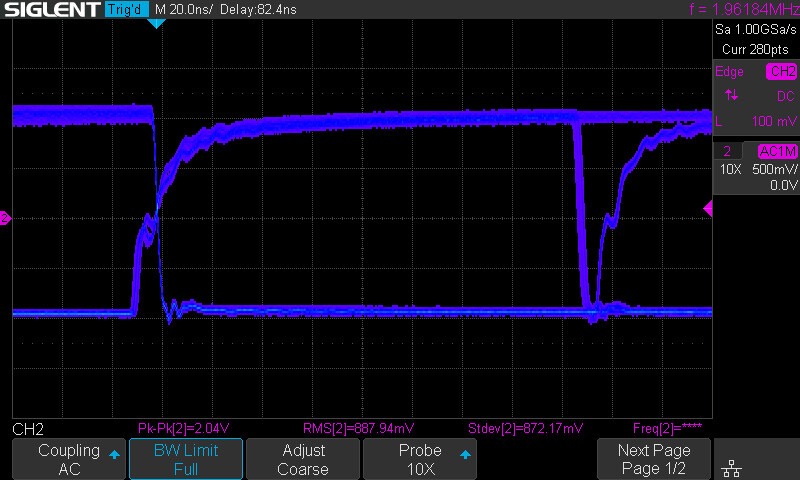The image size is (800, 480).
Task: Click the Stdev[2]=872.17mV measurement
Action: pos(526,428)
